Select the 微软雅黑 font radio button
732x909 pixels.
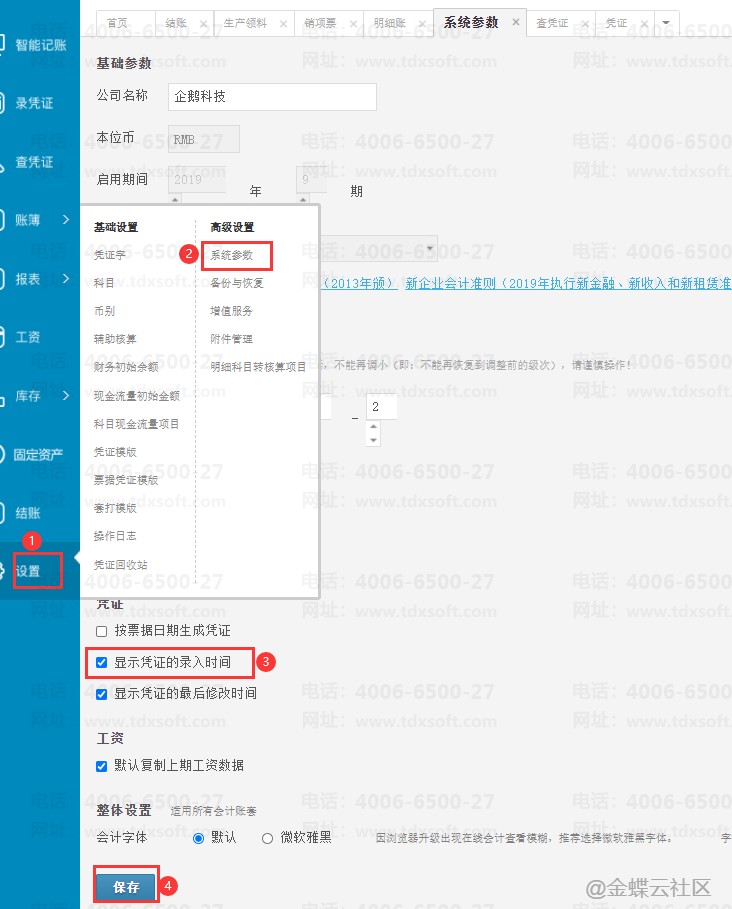[267, 838]
